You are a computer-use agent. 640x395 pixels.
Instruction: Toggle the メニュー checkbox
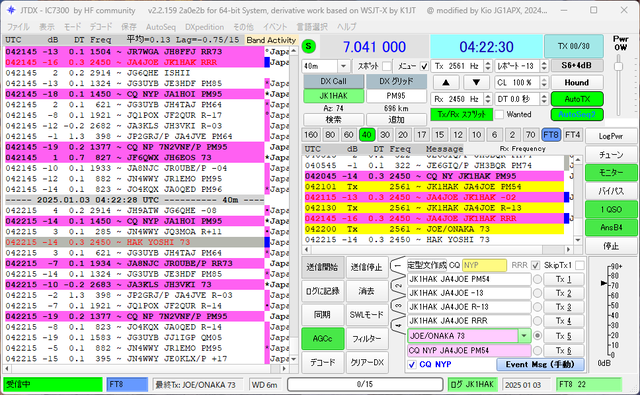point(424,66)
